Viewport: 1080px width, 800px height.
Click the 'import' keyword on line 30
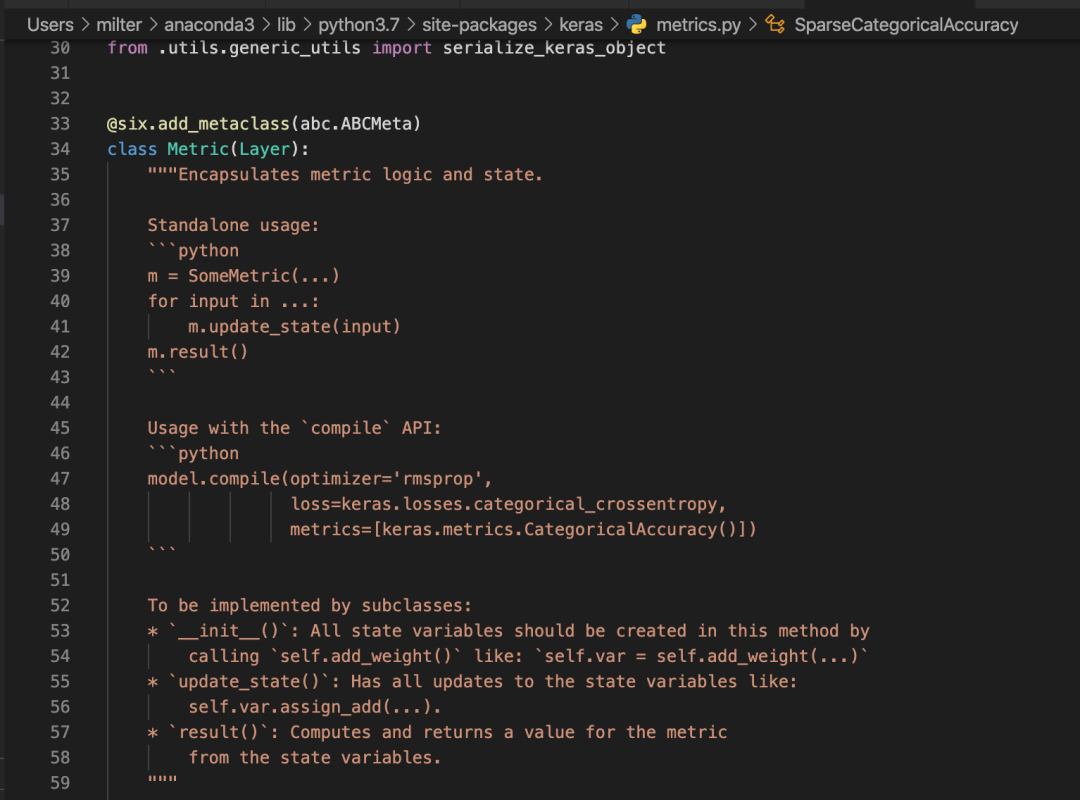[x=402, y=48]
